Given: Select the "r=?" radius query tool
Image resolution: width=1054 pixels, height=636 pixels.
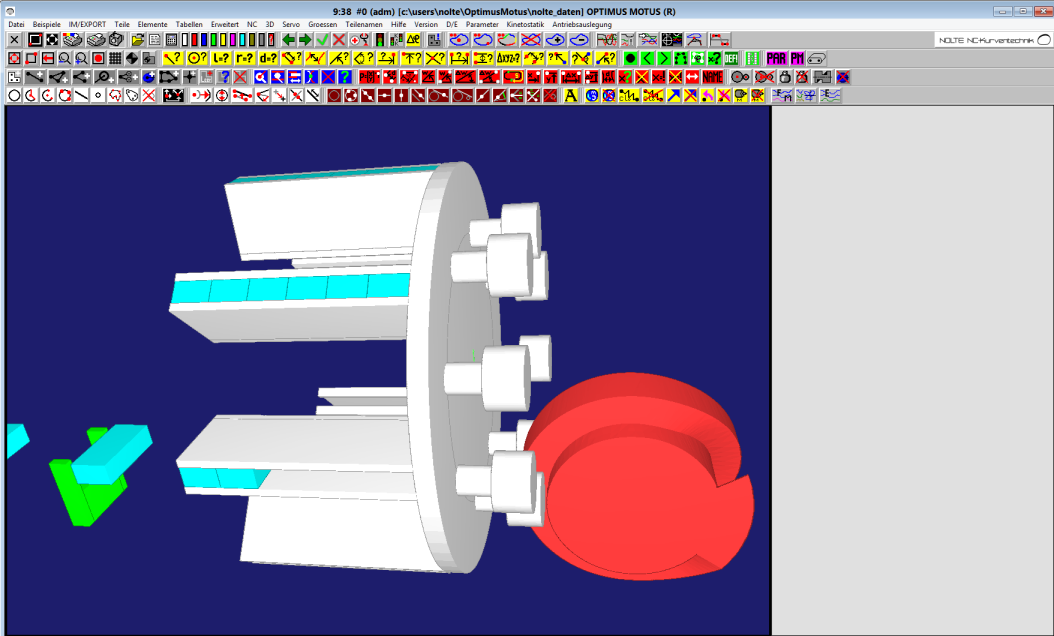Looking at the screenshot, I should click(x=245, y=59).
